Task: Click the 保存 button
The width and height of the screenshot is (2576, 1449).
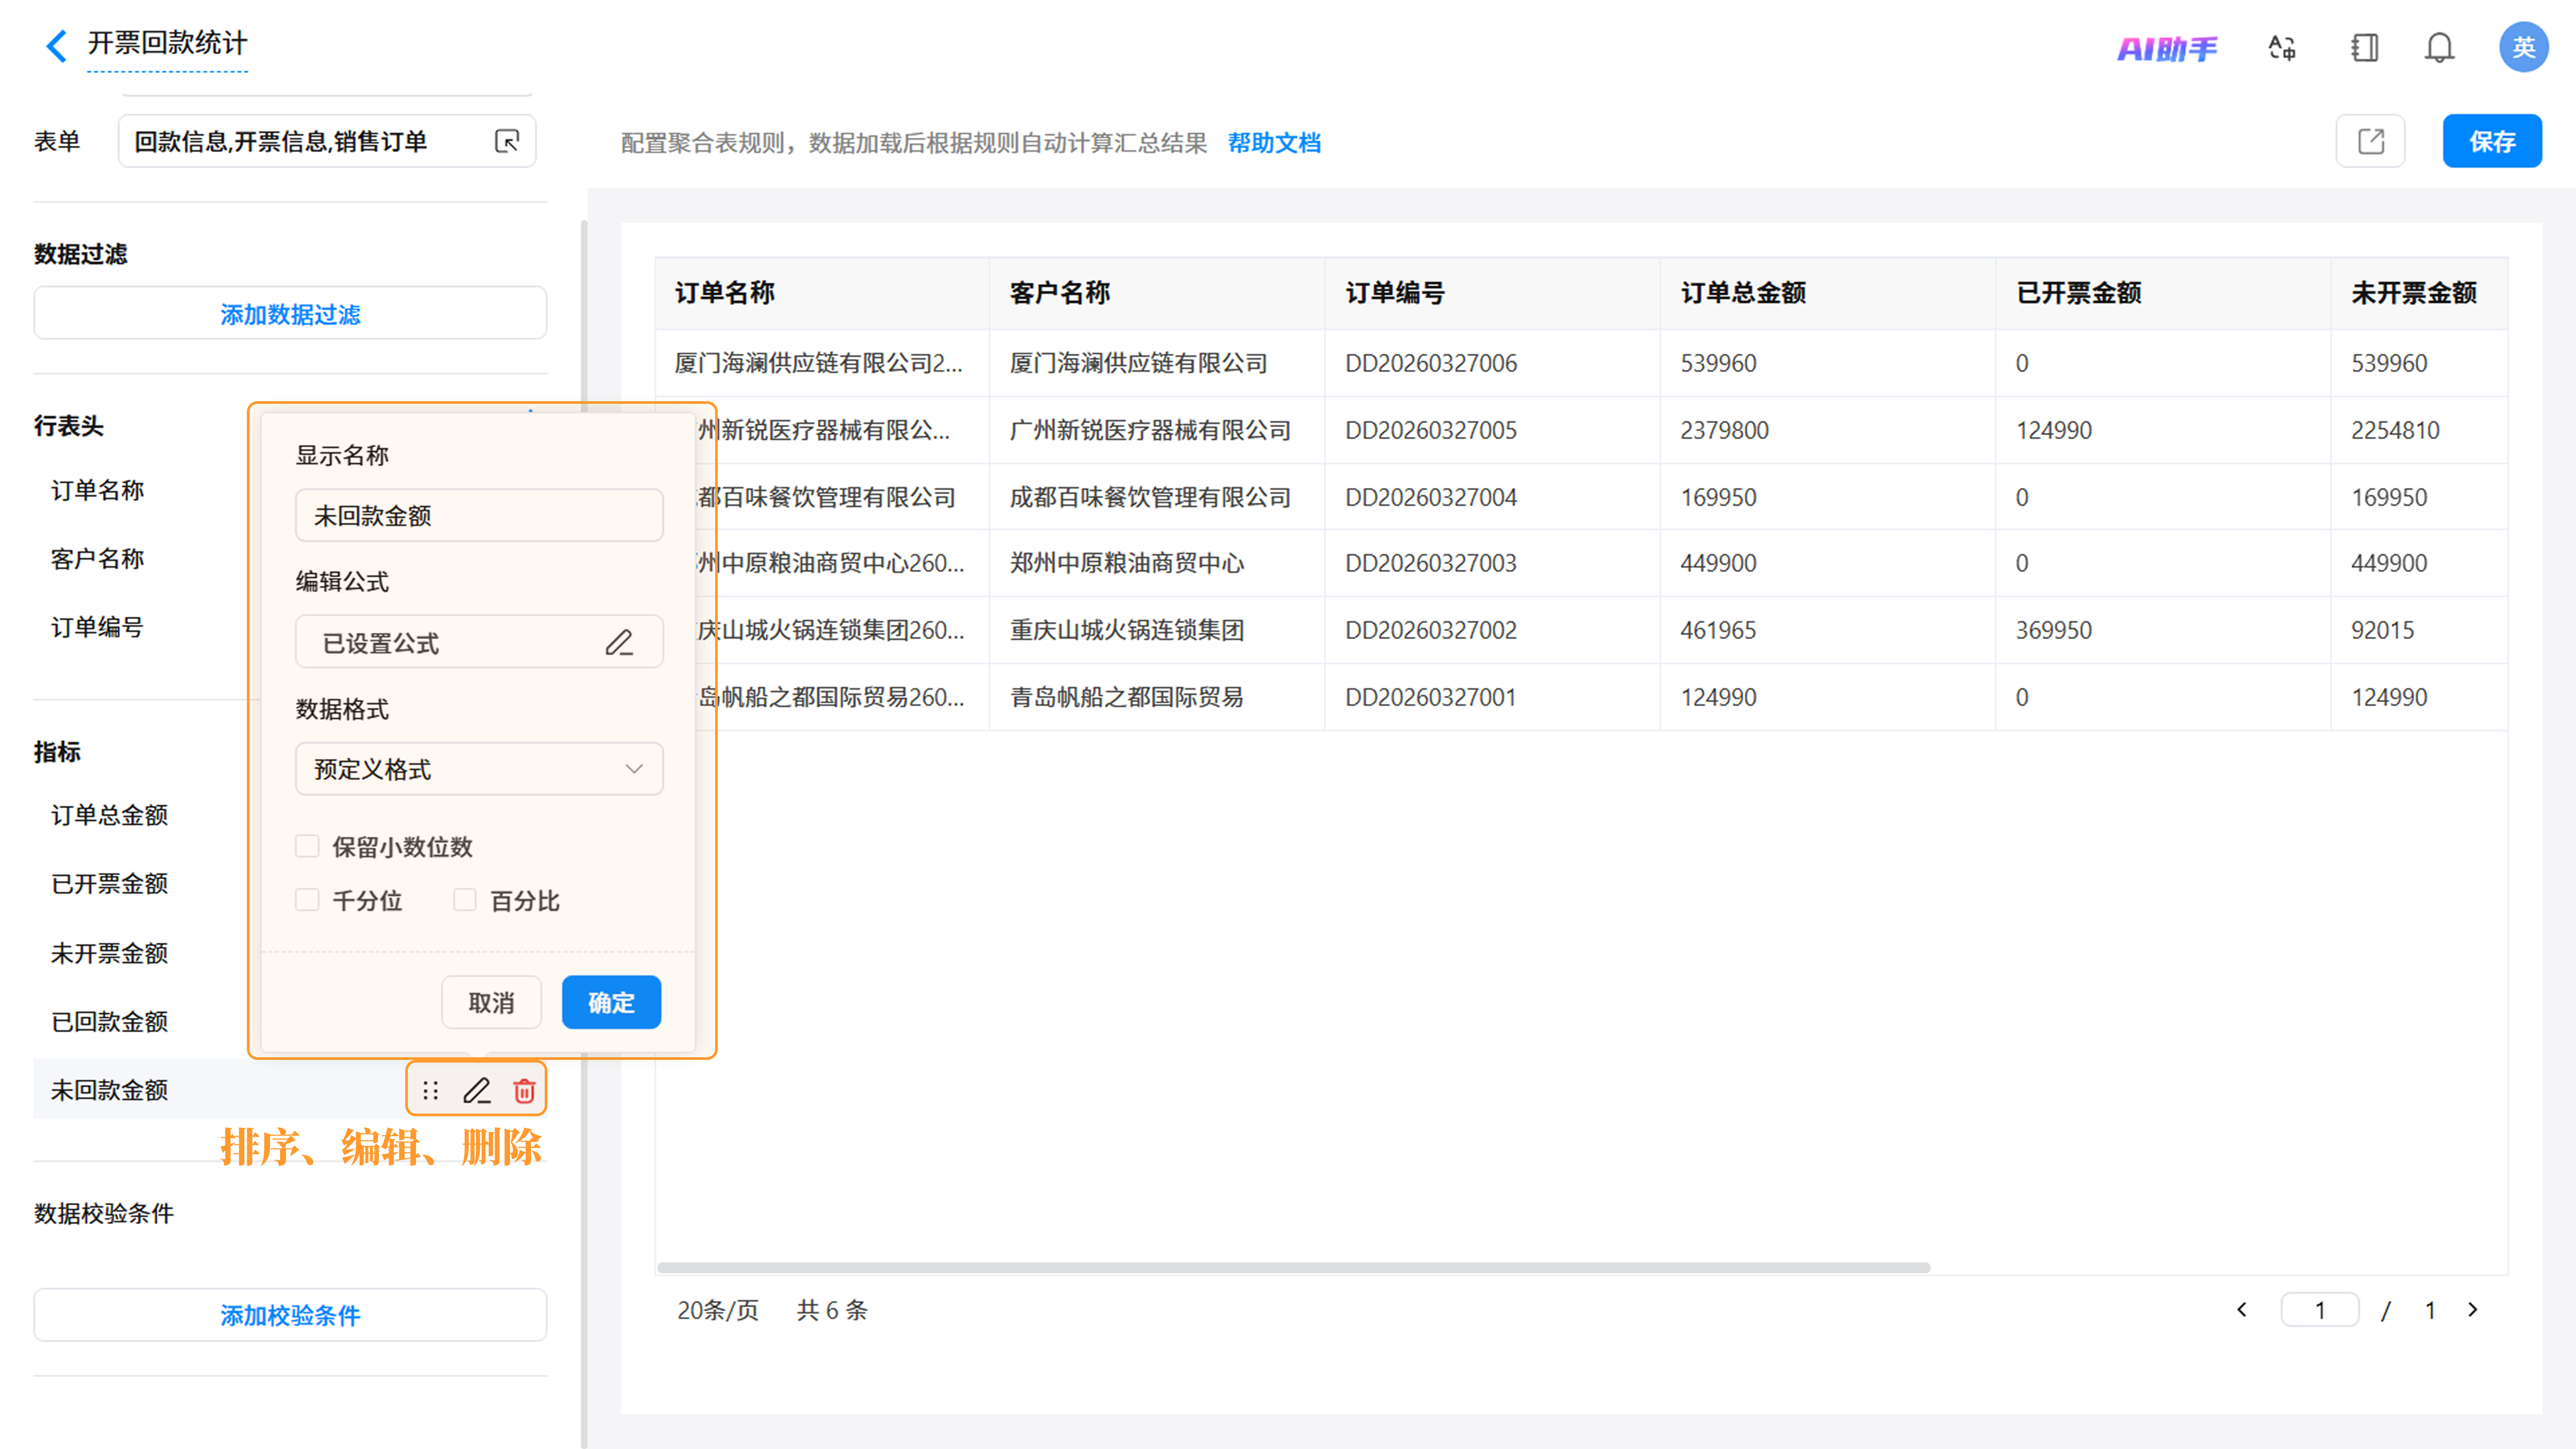Action: coord(2492,141)
